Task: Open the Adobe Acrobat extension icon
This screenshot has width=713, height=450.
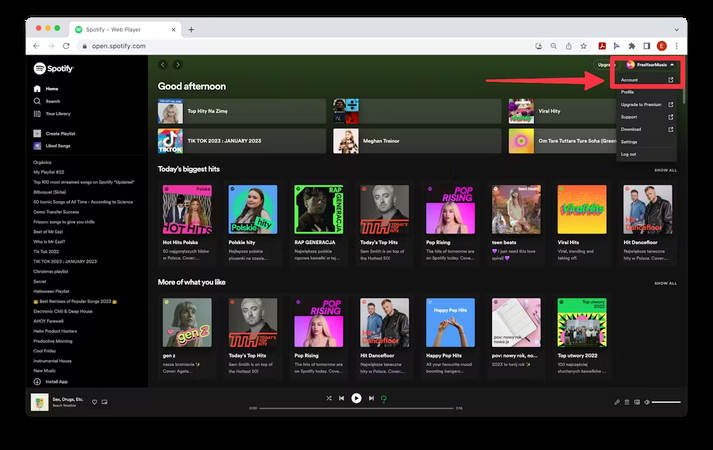Action: tap(602, 46)
